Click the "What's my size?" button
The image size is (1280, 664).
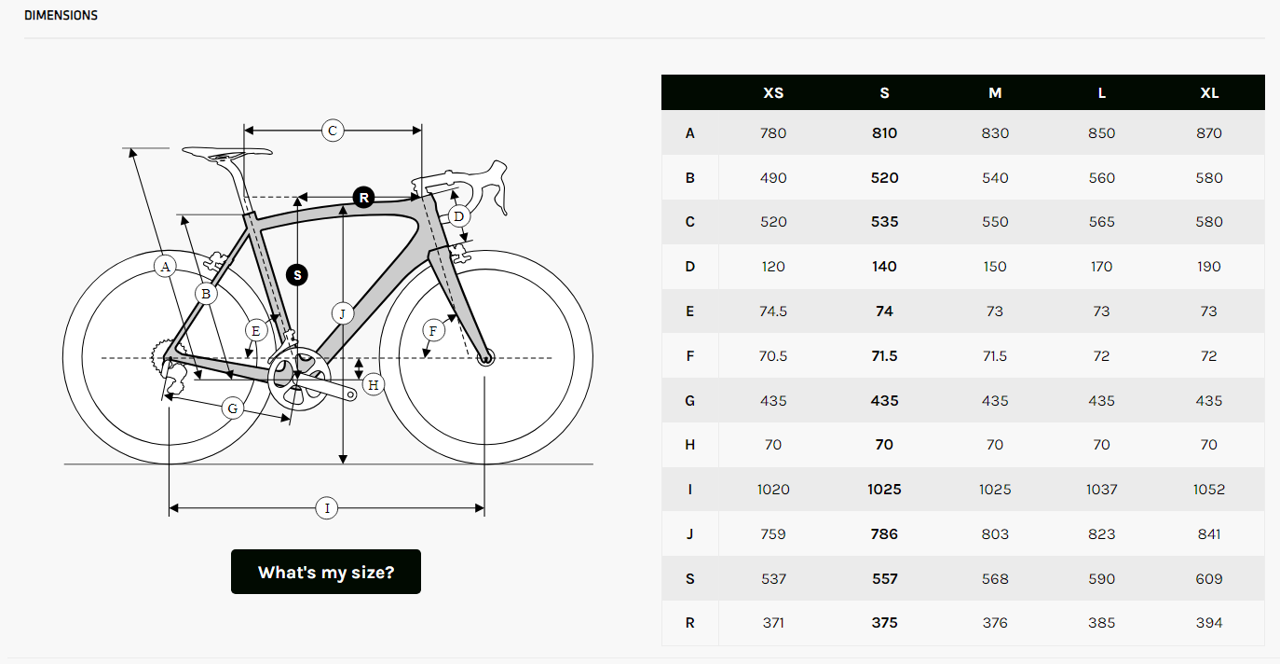(326, 572)
